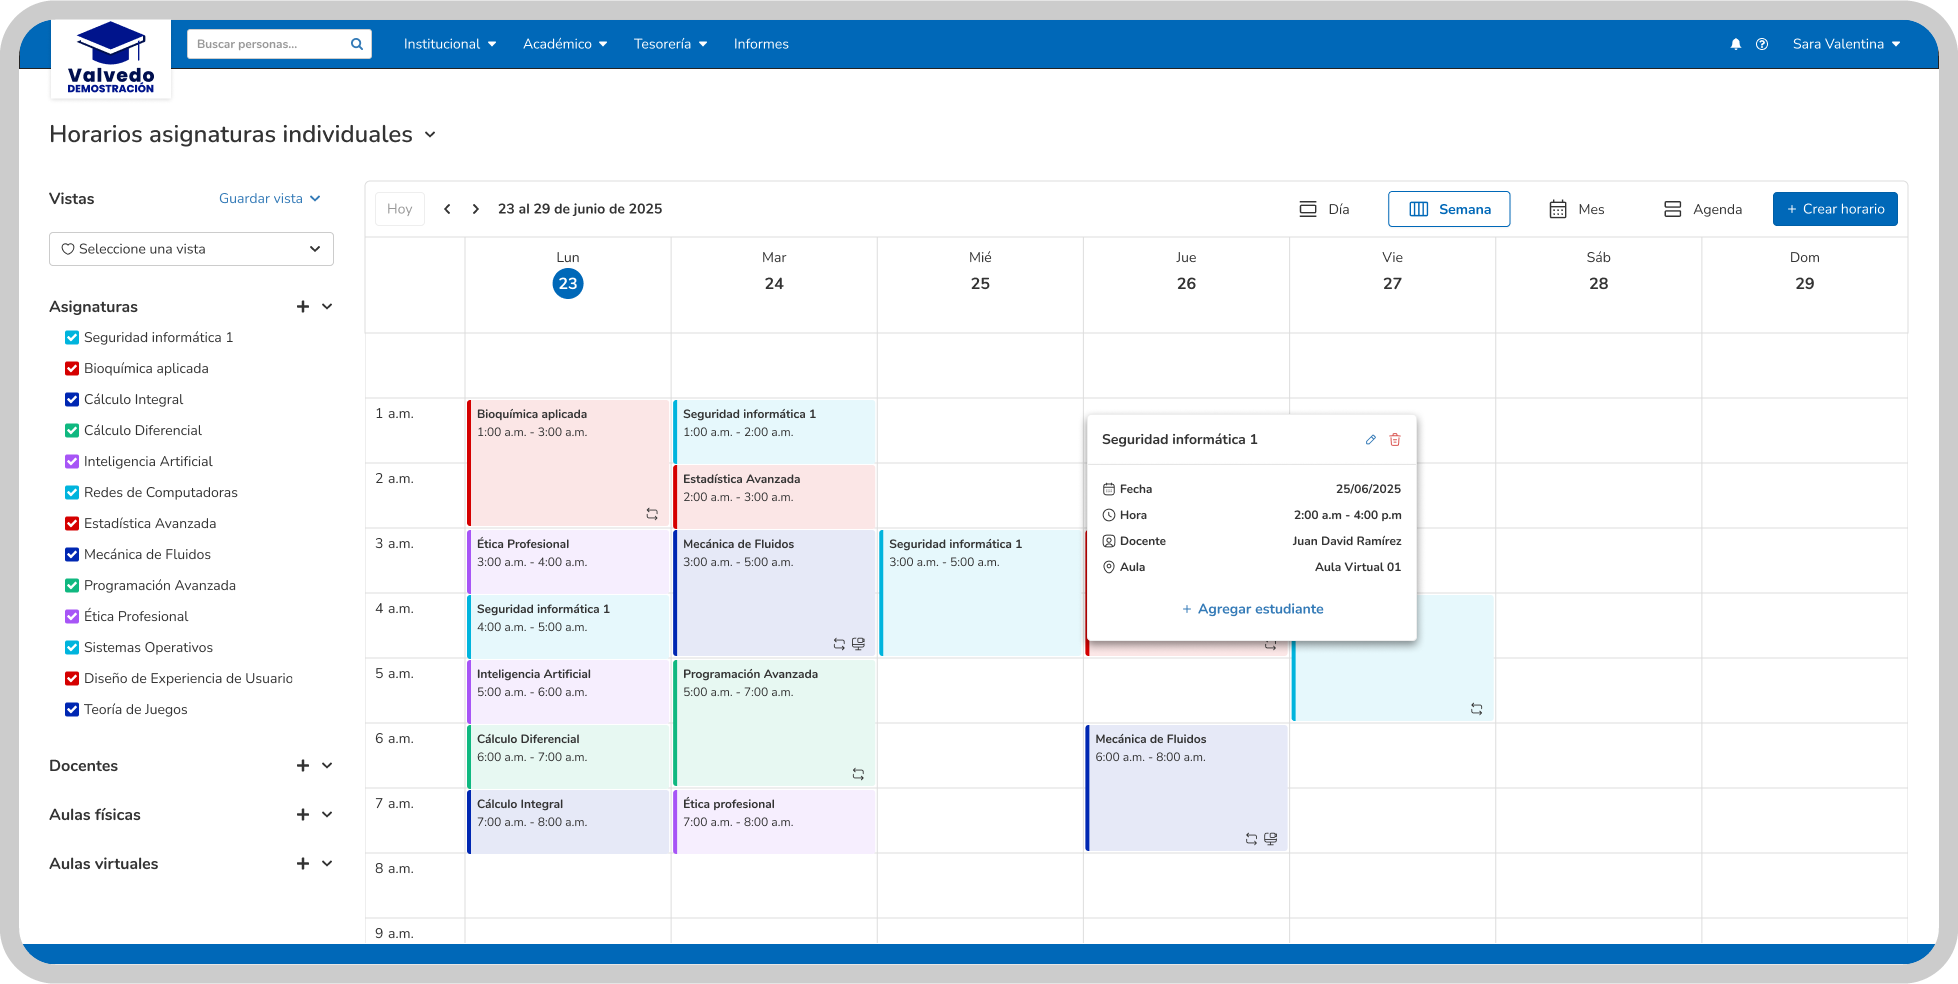Viewport: 1958px width, 984px height.
Task: Click the recurrence icon on the Bioquímica aplicada event
Action: click(652, 513)
